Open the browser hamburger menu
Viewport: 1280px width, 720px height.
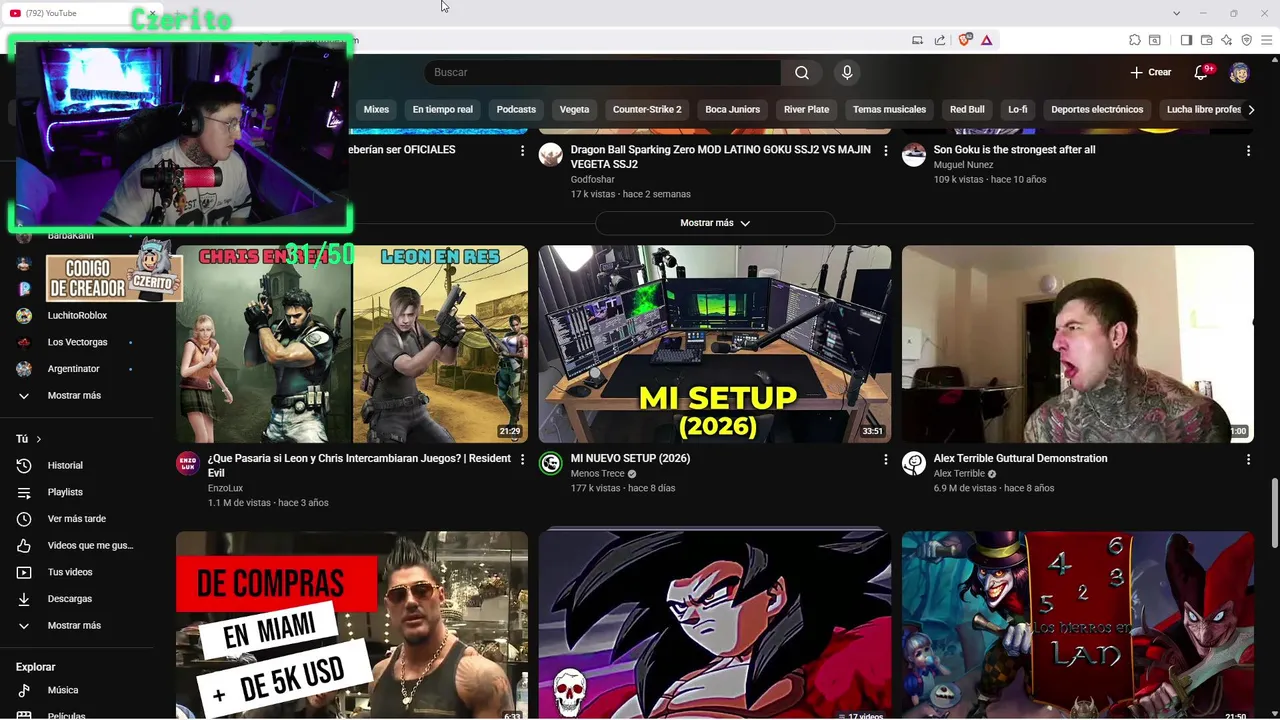[1267, 40]
